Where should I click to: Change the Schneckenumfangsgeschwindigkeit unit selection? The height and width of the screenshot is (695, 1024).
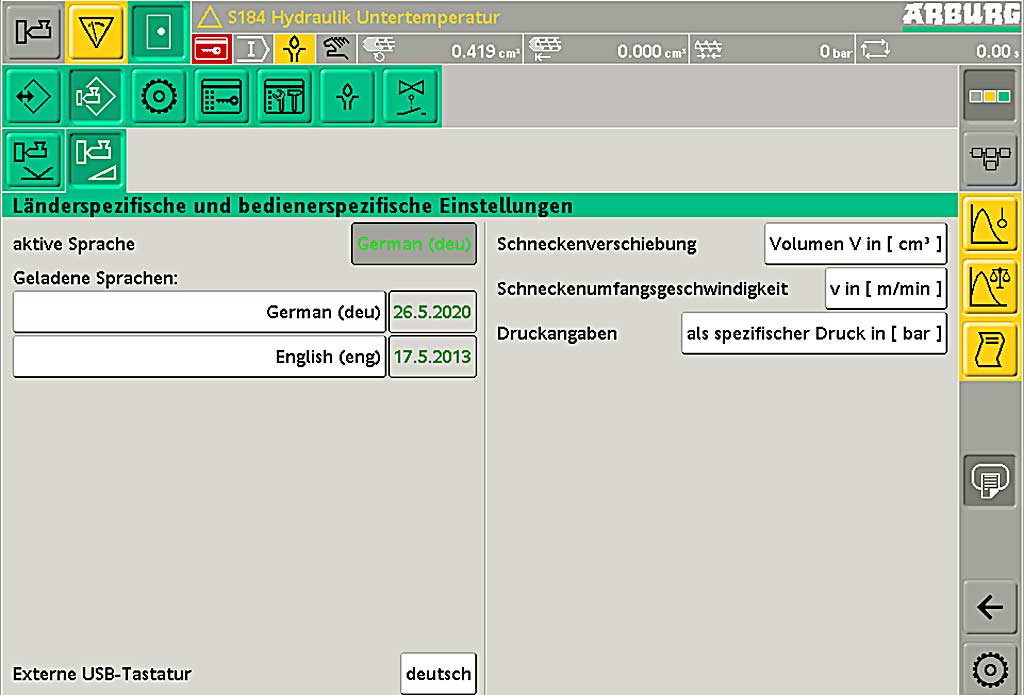point(885,289)
